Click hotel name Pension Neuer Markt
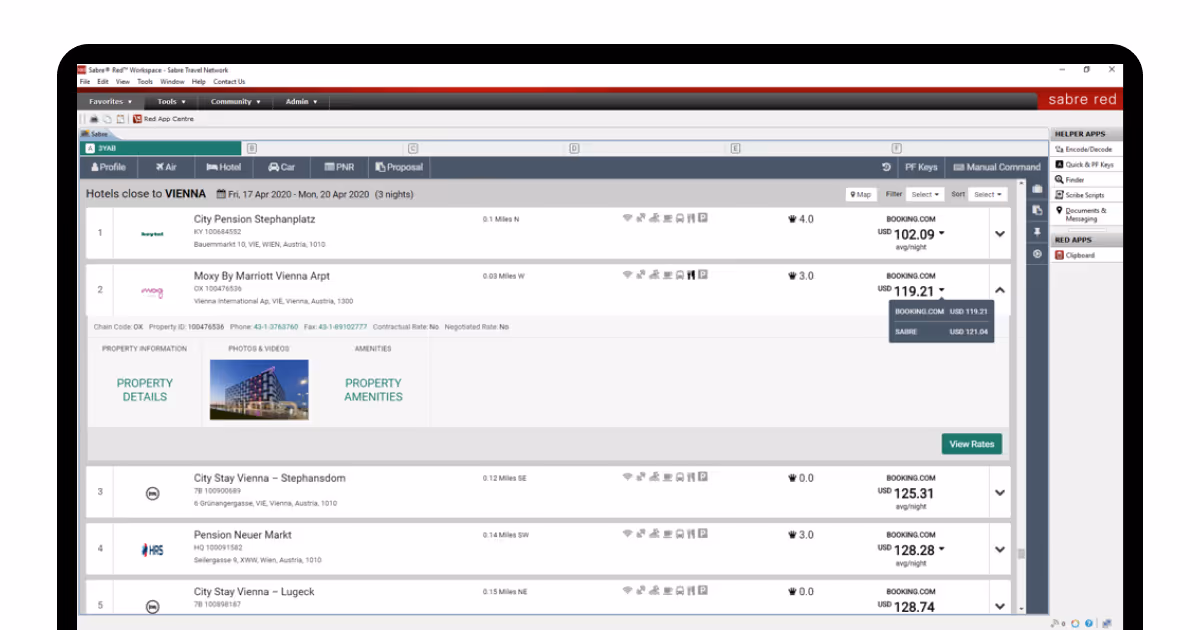 [243, 535]
